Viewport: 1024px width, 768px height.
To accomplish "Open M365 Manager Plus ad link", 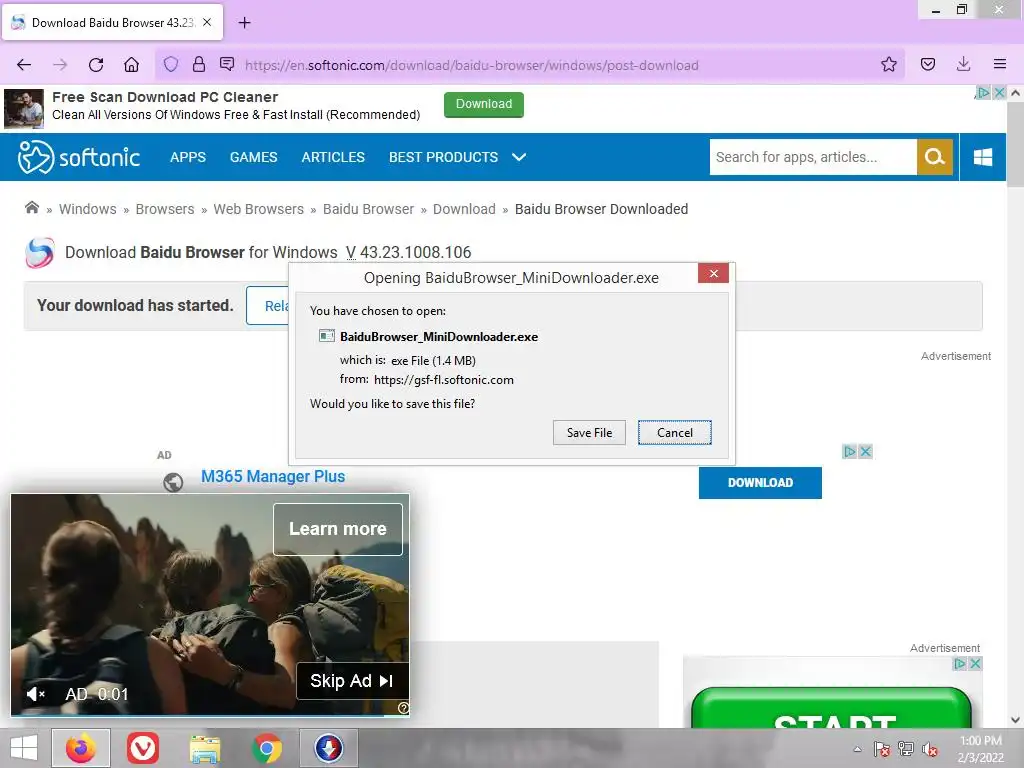I will pos(273,476).
